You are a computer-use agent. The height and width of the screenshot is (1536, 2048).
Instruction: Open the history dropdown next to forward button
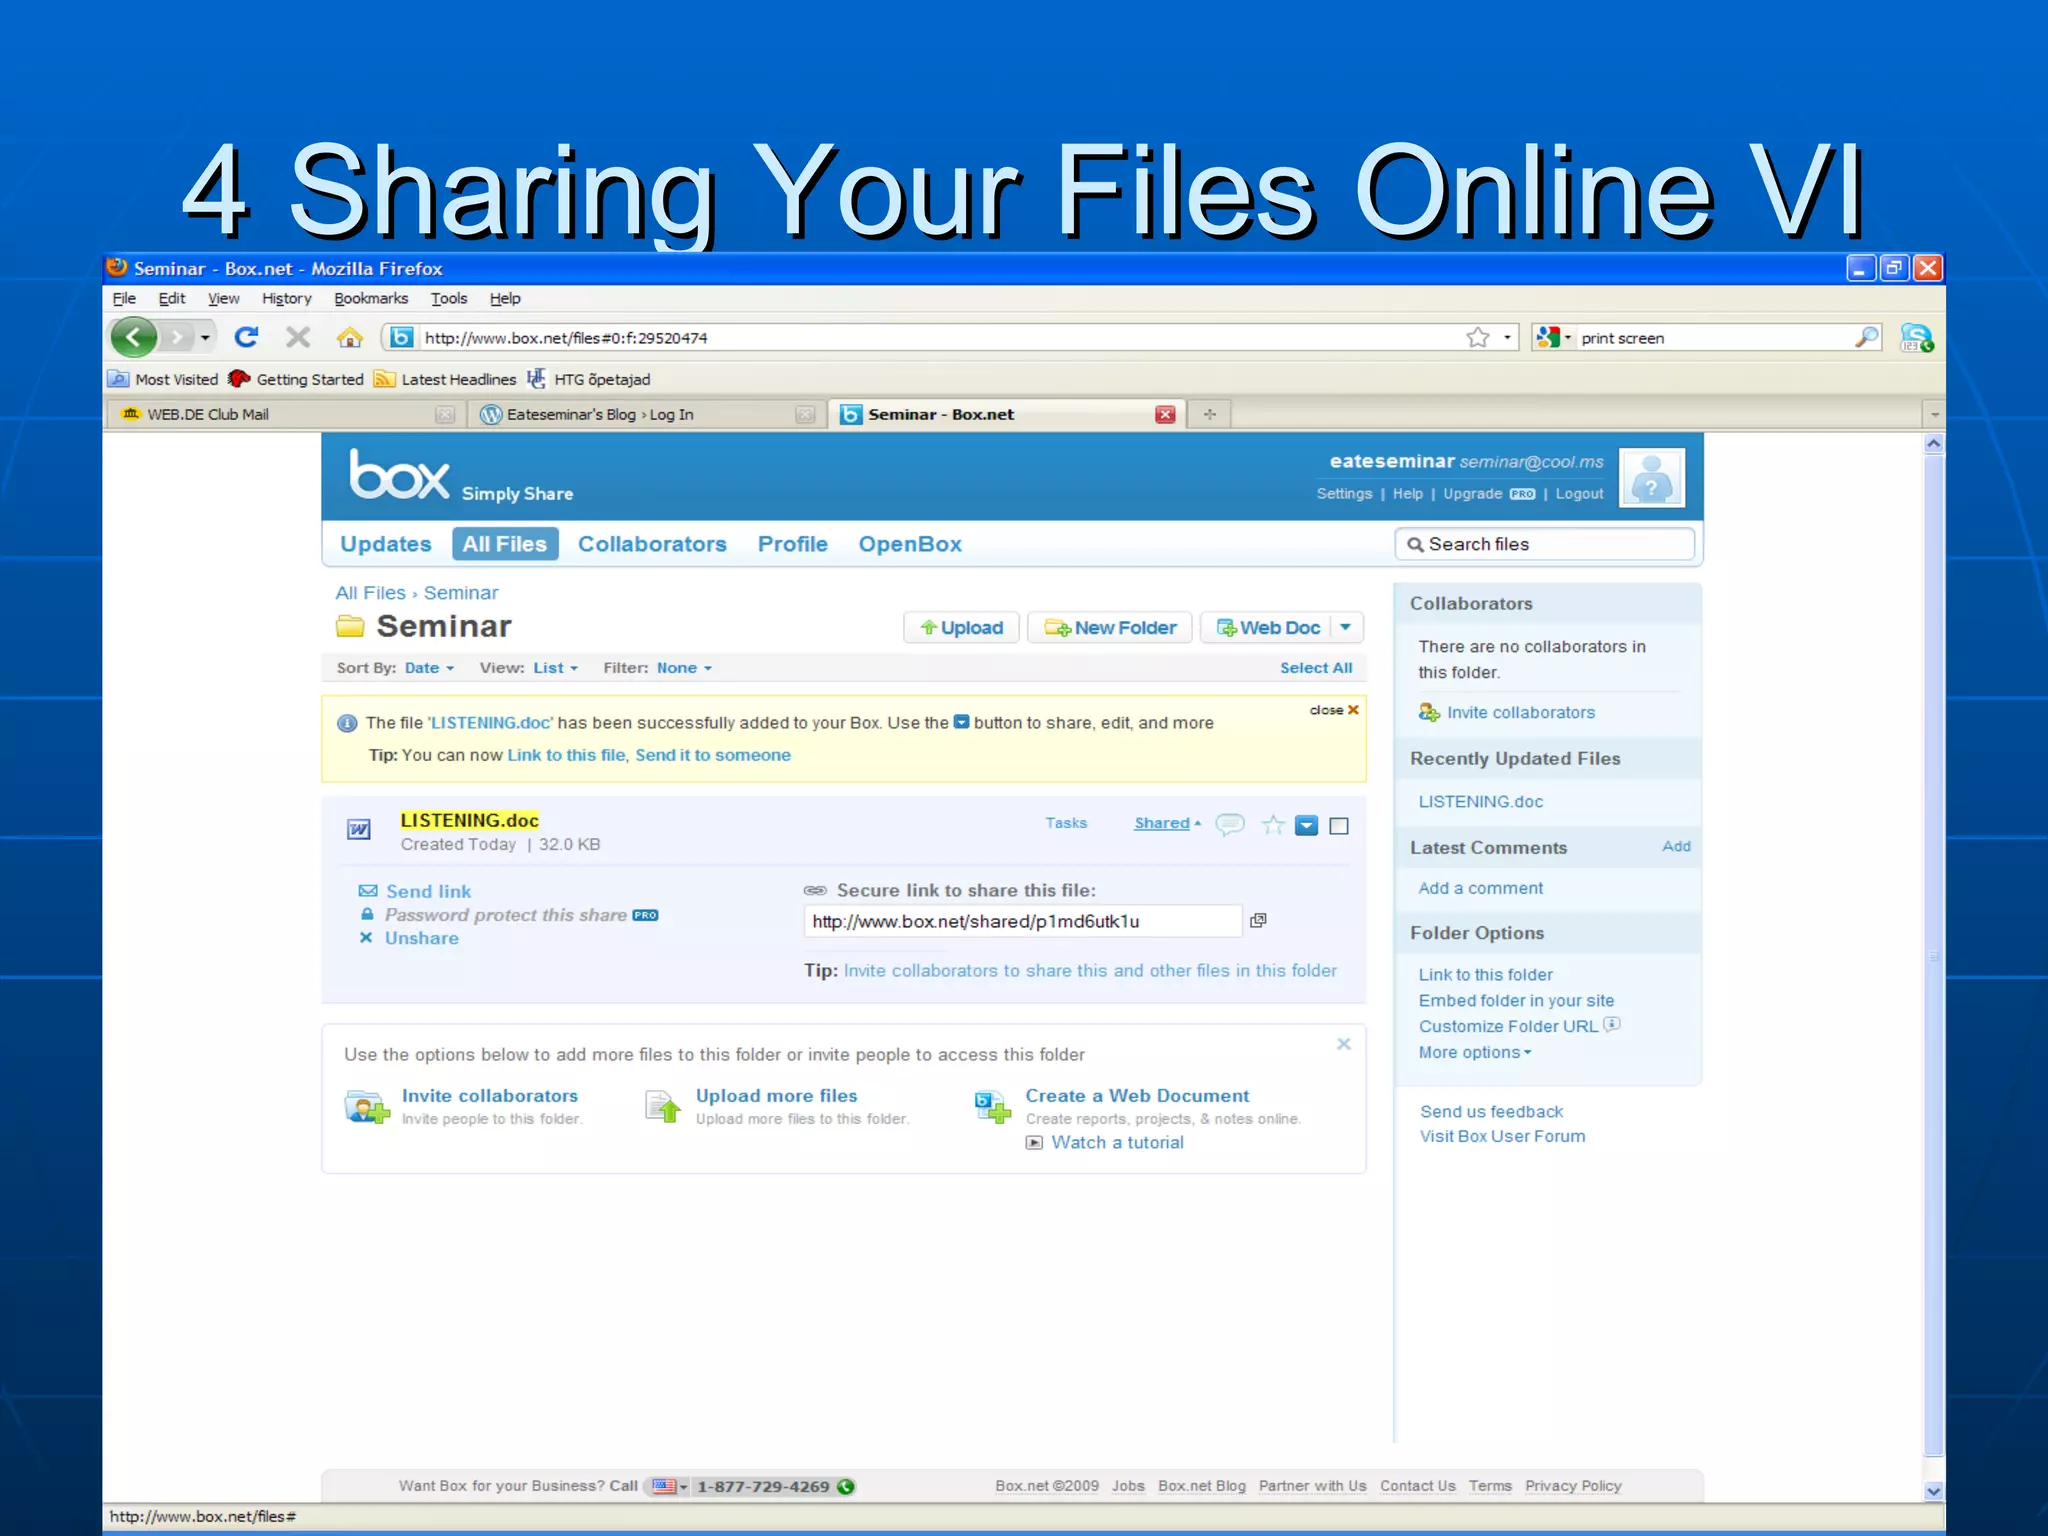pyautogui.click(x=205, y=338)
